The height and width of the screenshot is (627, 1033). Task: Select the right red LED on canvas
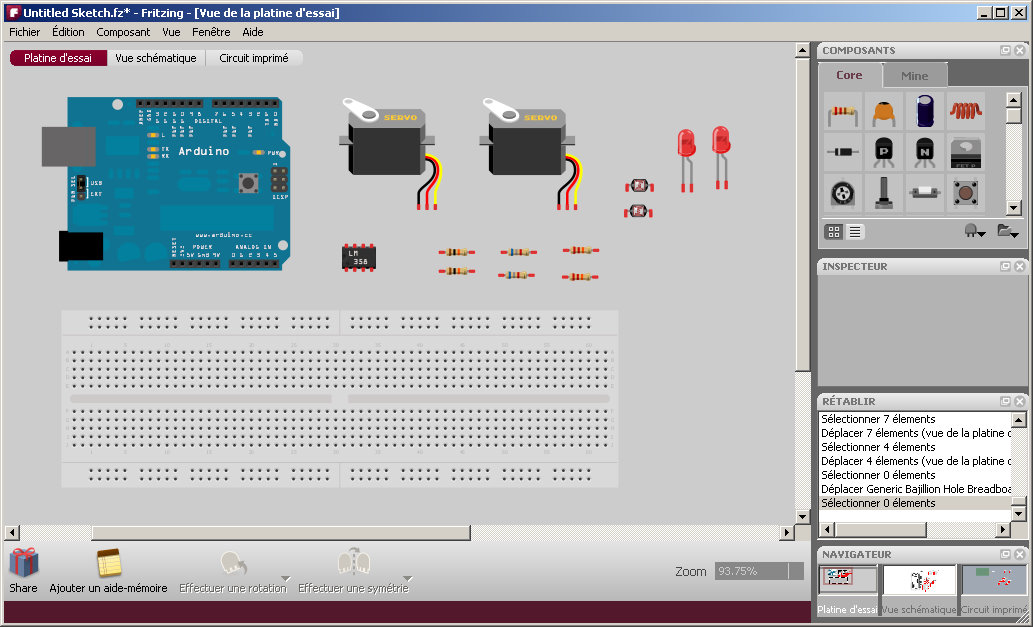pyautogui.click(x=721, y=157)
